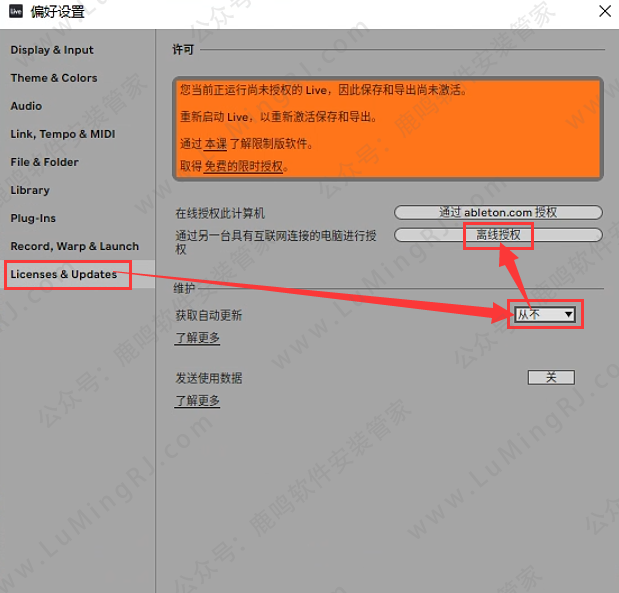The image size is (619, 593).
Task: Open the Plug-Ins preferences tab
Action: tap(33, 218)
